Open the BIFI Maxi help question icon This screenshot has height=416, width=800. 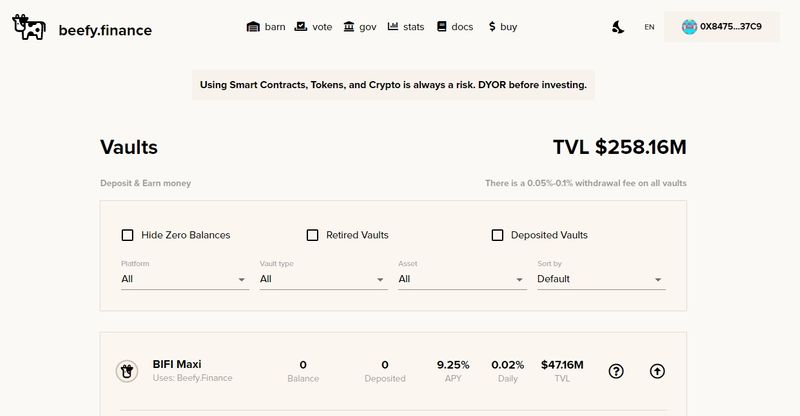pyautogui.click(x=616, y=371)
